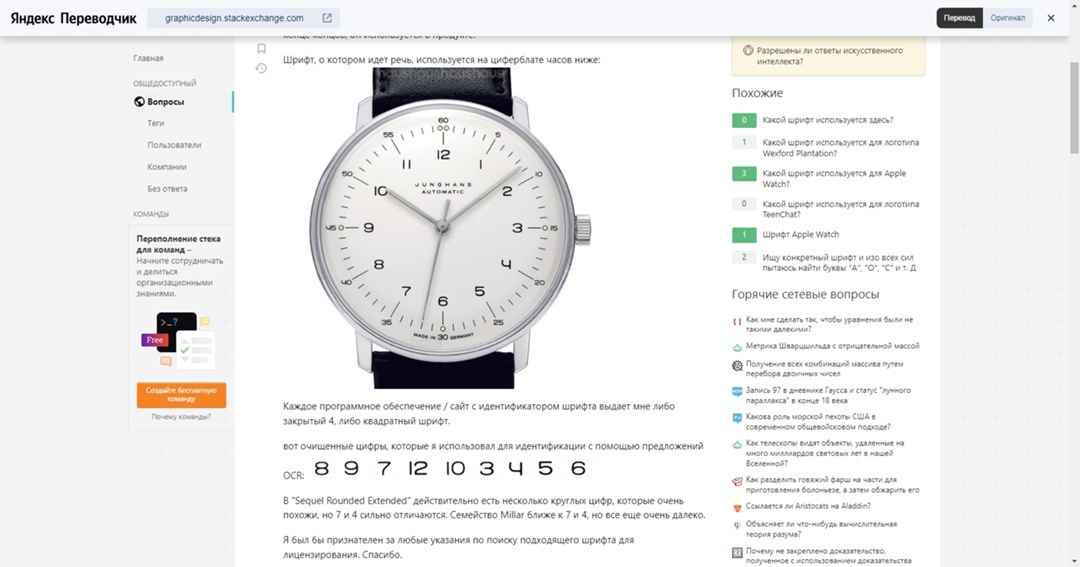Click the Яндекс Переводчик logo
The width and height of the screenshot is (1080, 567).
[73, 19]
